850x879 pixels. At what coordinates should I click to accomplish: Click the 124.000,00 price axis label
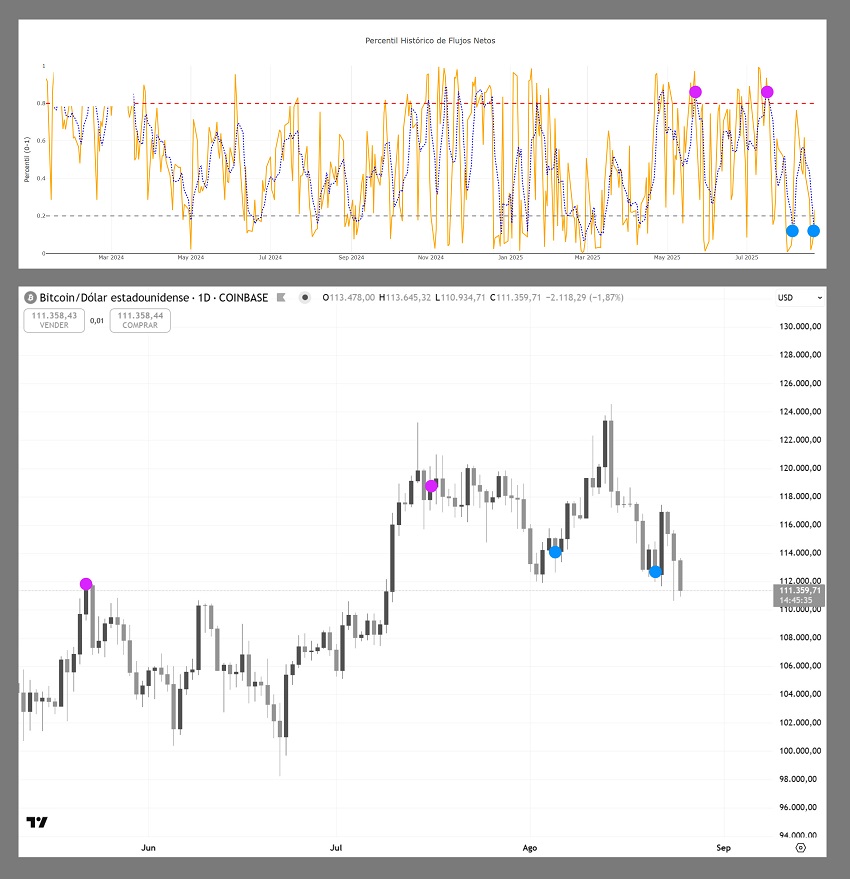tap(800, 411)
